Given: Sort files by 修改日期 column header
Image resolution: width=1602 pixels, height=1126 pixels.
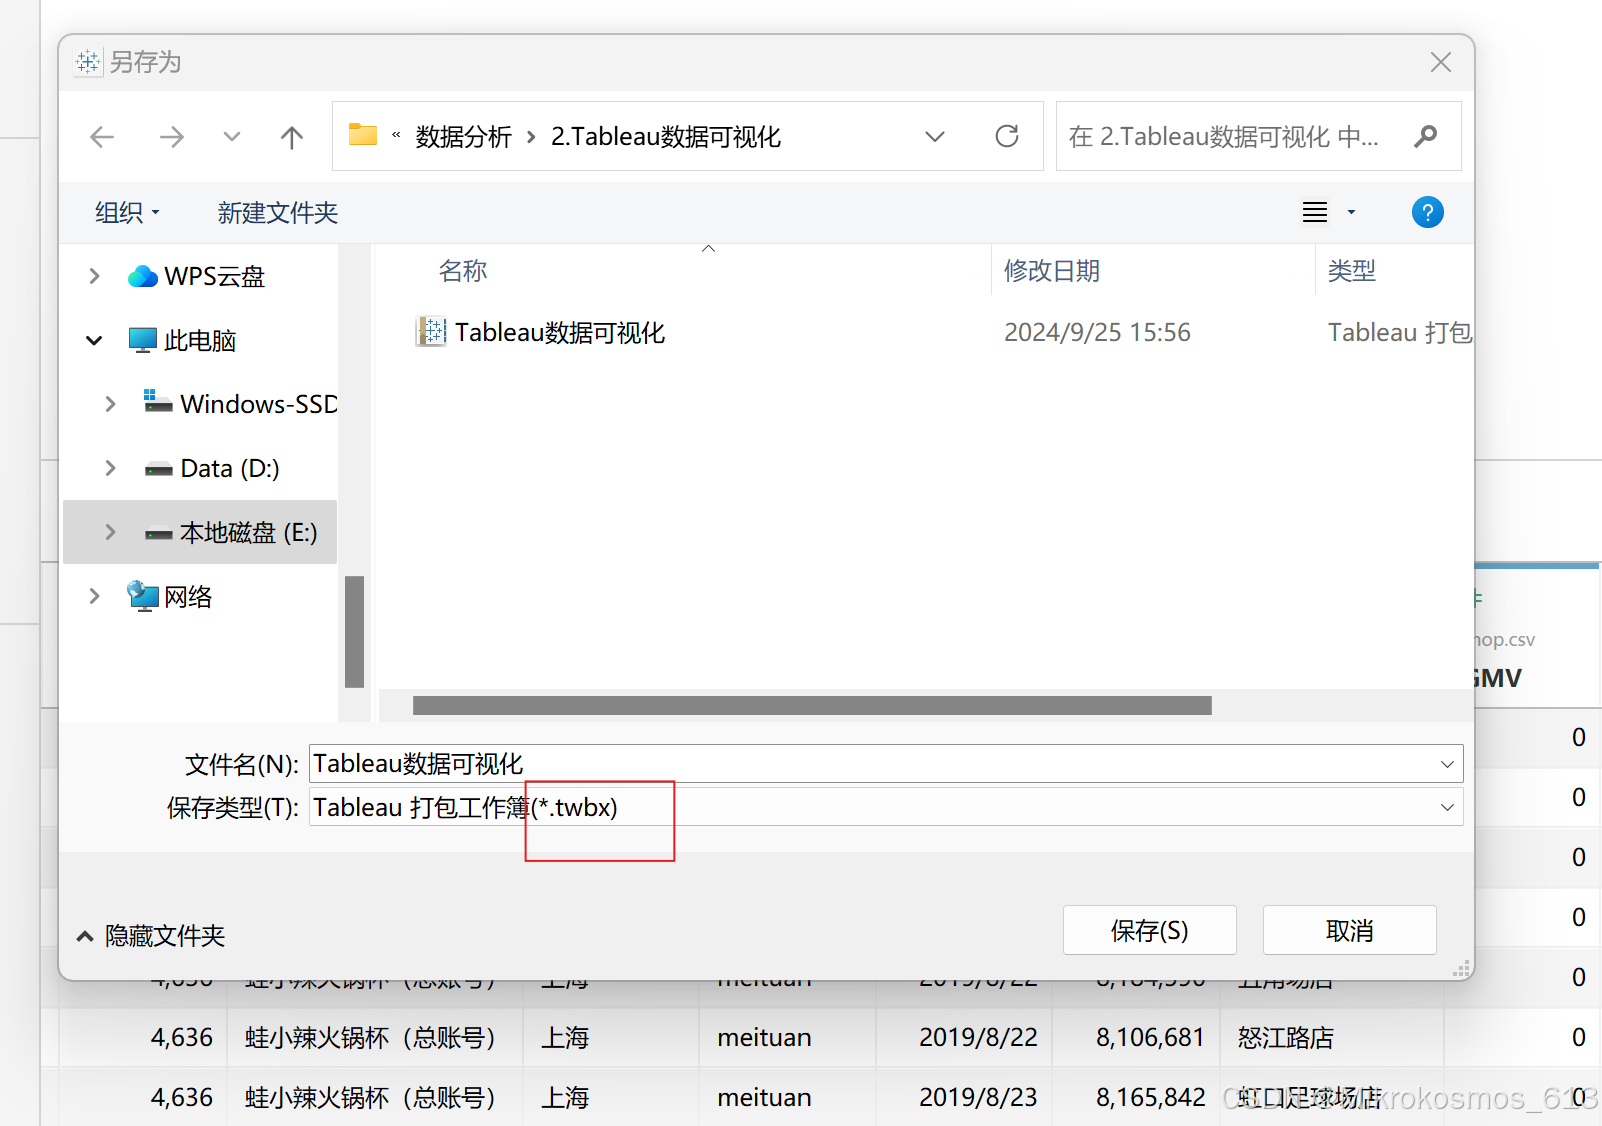Looking at the screenshot, I should coord(1052,271).
